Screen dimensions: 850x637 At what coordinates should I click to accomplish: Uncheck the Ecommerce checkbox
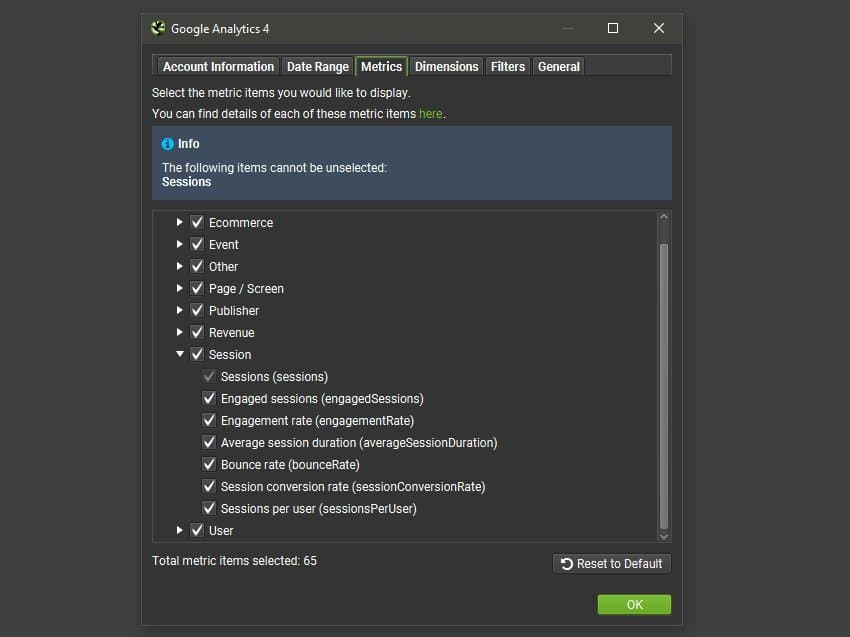pyautogui.click(x=197, y=222)
